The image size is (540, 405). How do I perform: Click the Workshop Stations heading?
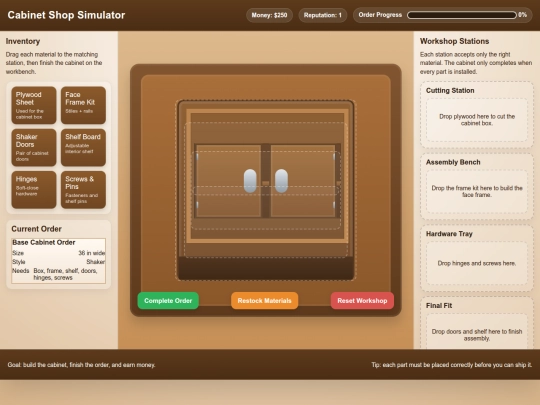click(x=455, y=41)
